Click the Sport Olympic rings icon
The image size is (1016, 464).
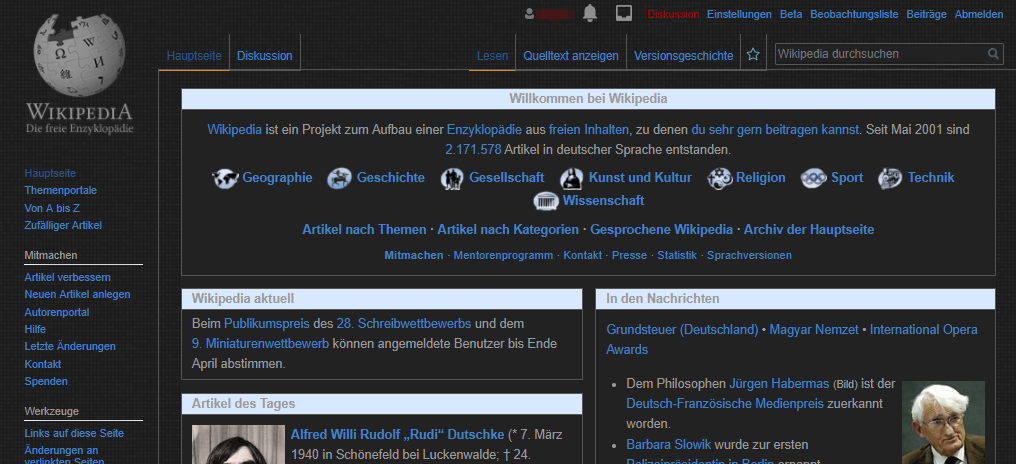[814, 178]
